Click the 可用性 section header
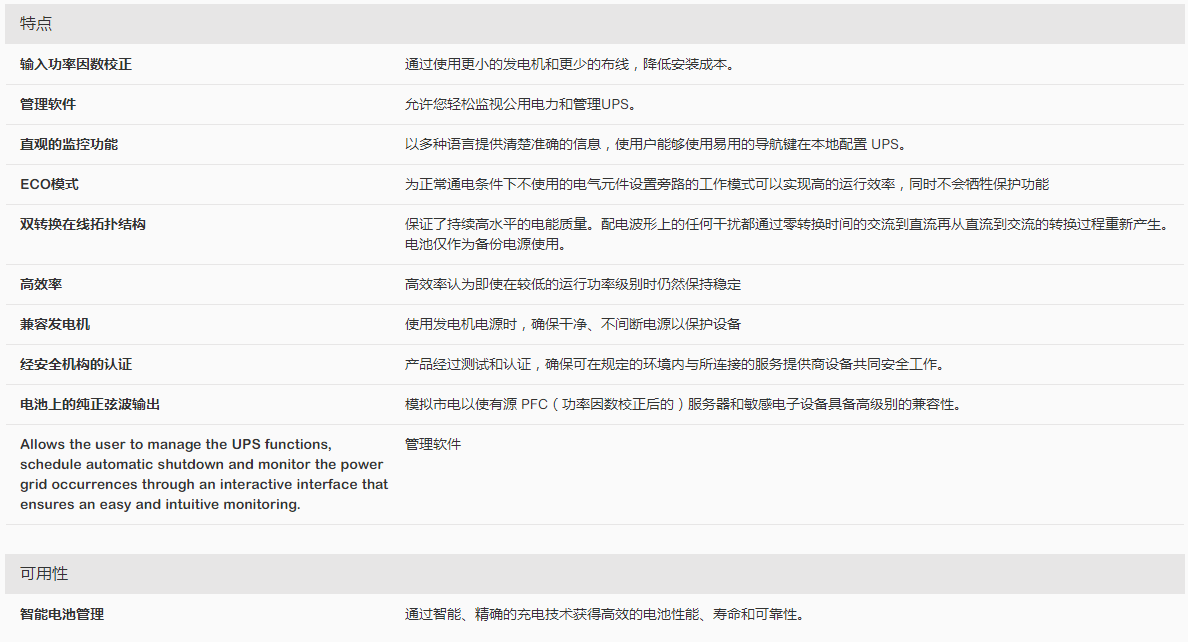The height and width of the screenshot is (642, 1188). pyautogui.click(x=44, y=574)
